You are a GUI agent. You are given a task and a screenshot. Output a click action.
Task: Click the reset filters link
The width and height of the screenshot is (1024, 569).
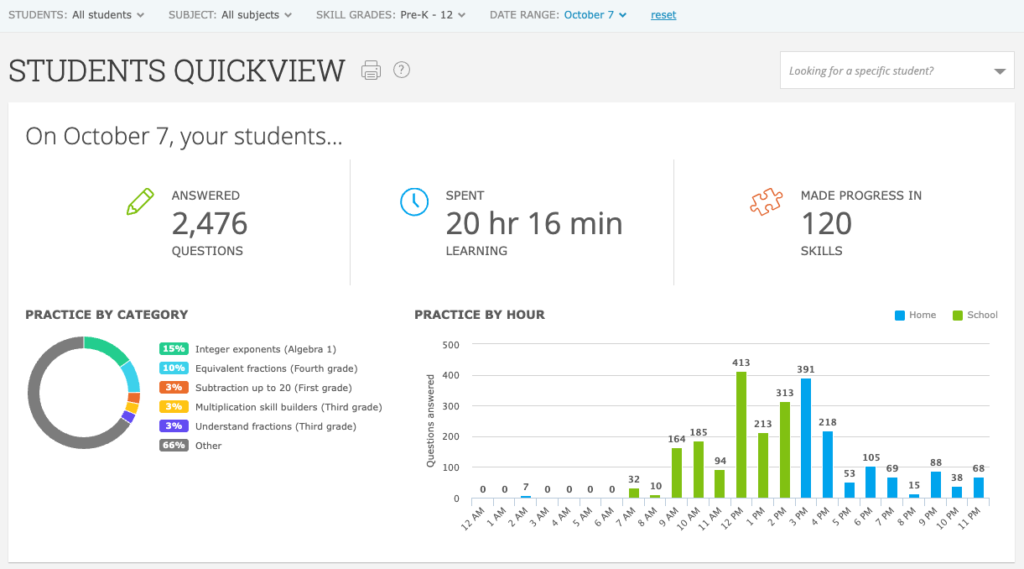[x=663, y=15]
